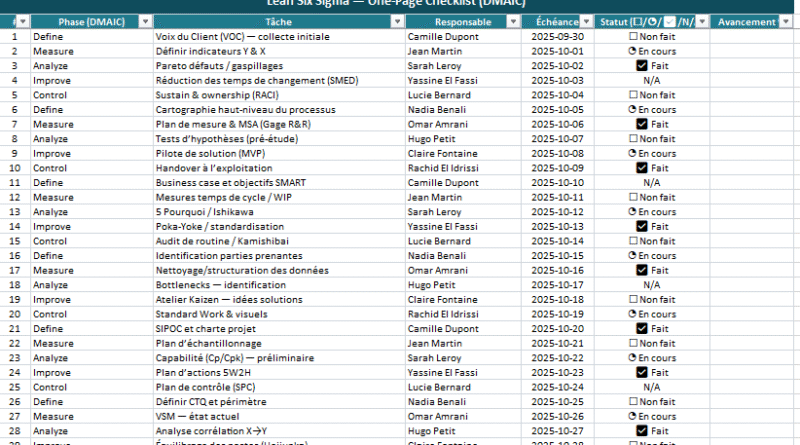Tick the Non fait checkbox for Audit de routine row

[632, 241]
